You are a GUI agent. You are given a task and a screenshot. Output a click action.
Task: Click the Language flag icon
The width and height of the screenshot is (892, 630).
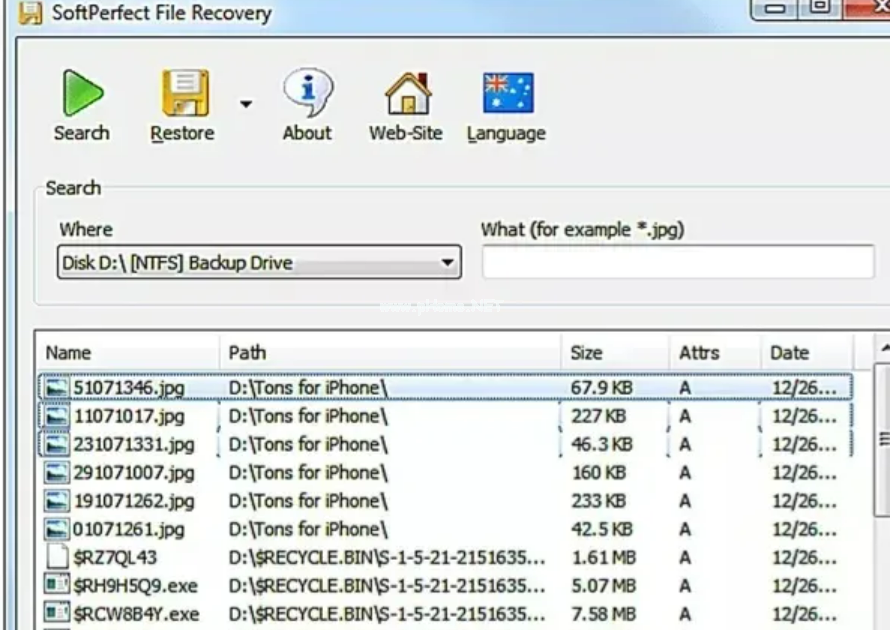click(x=508, y=93)
